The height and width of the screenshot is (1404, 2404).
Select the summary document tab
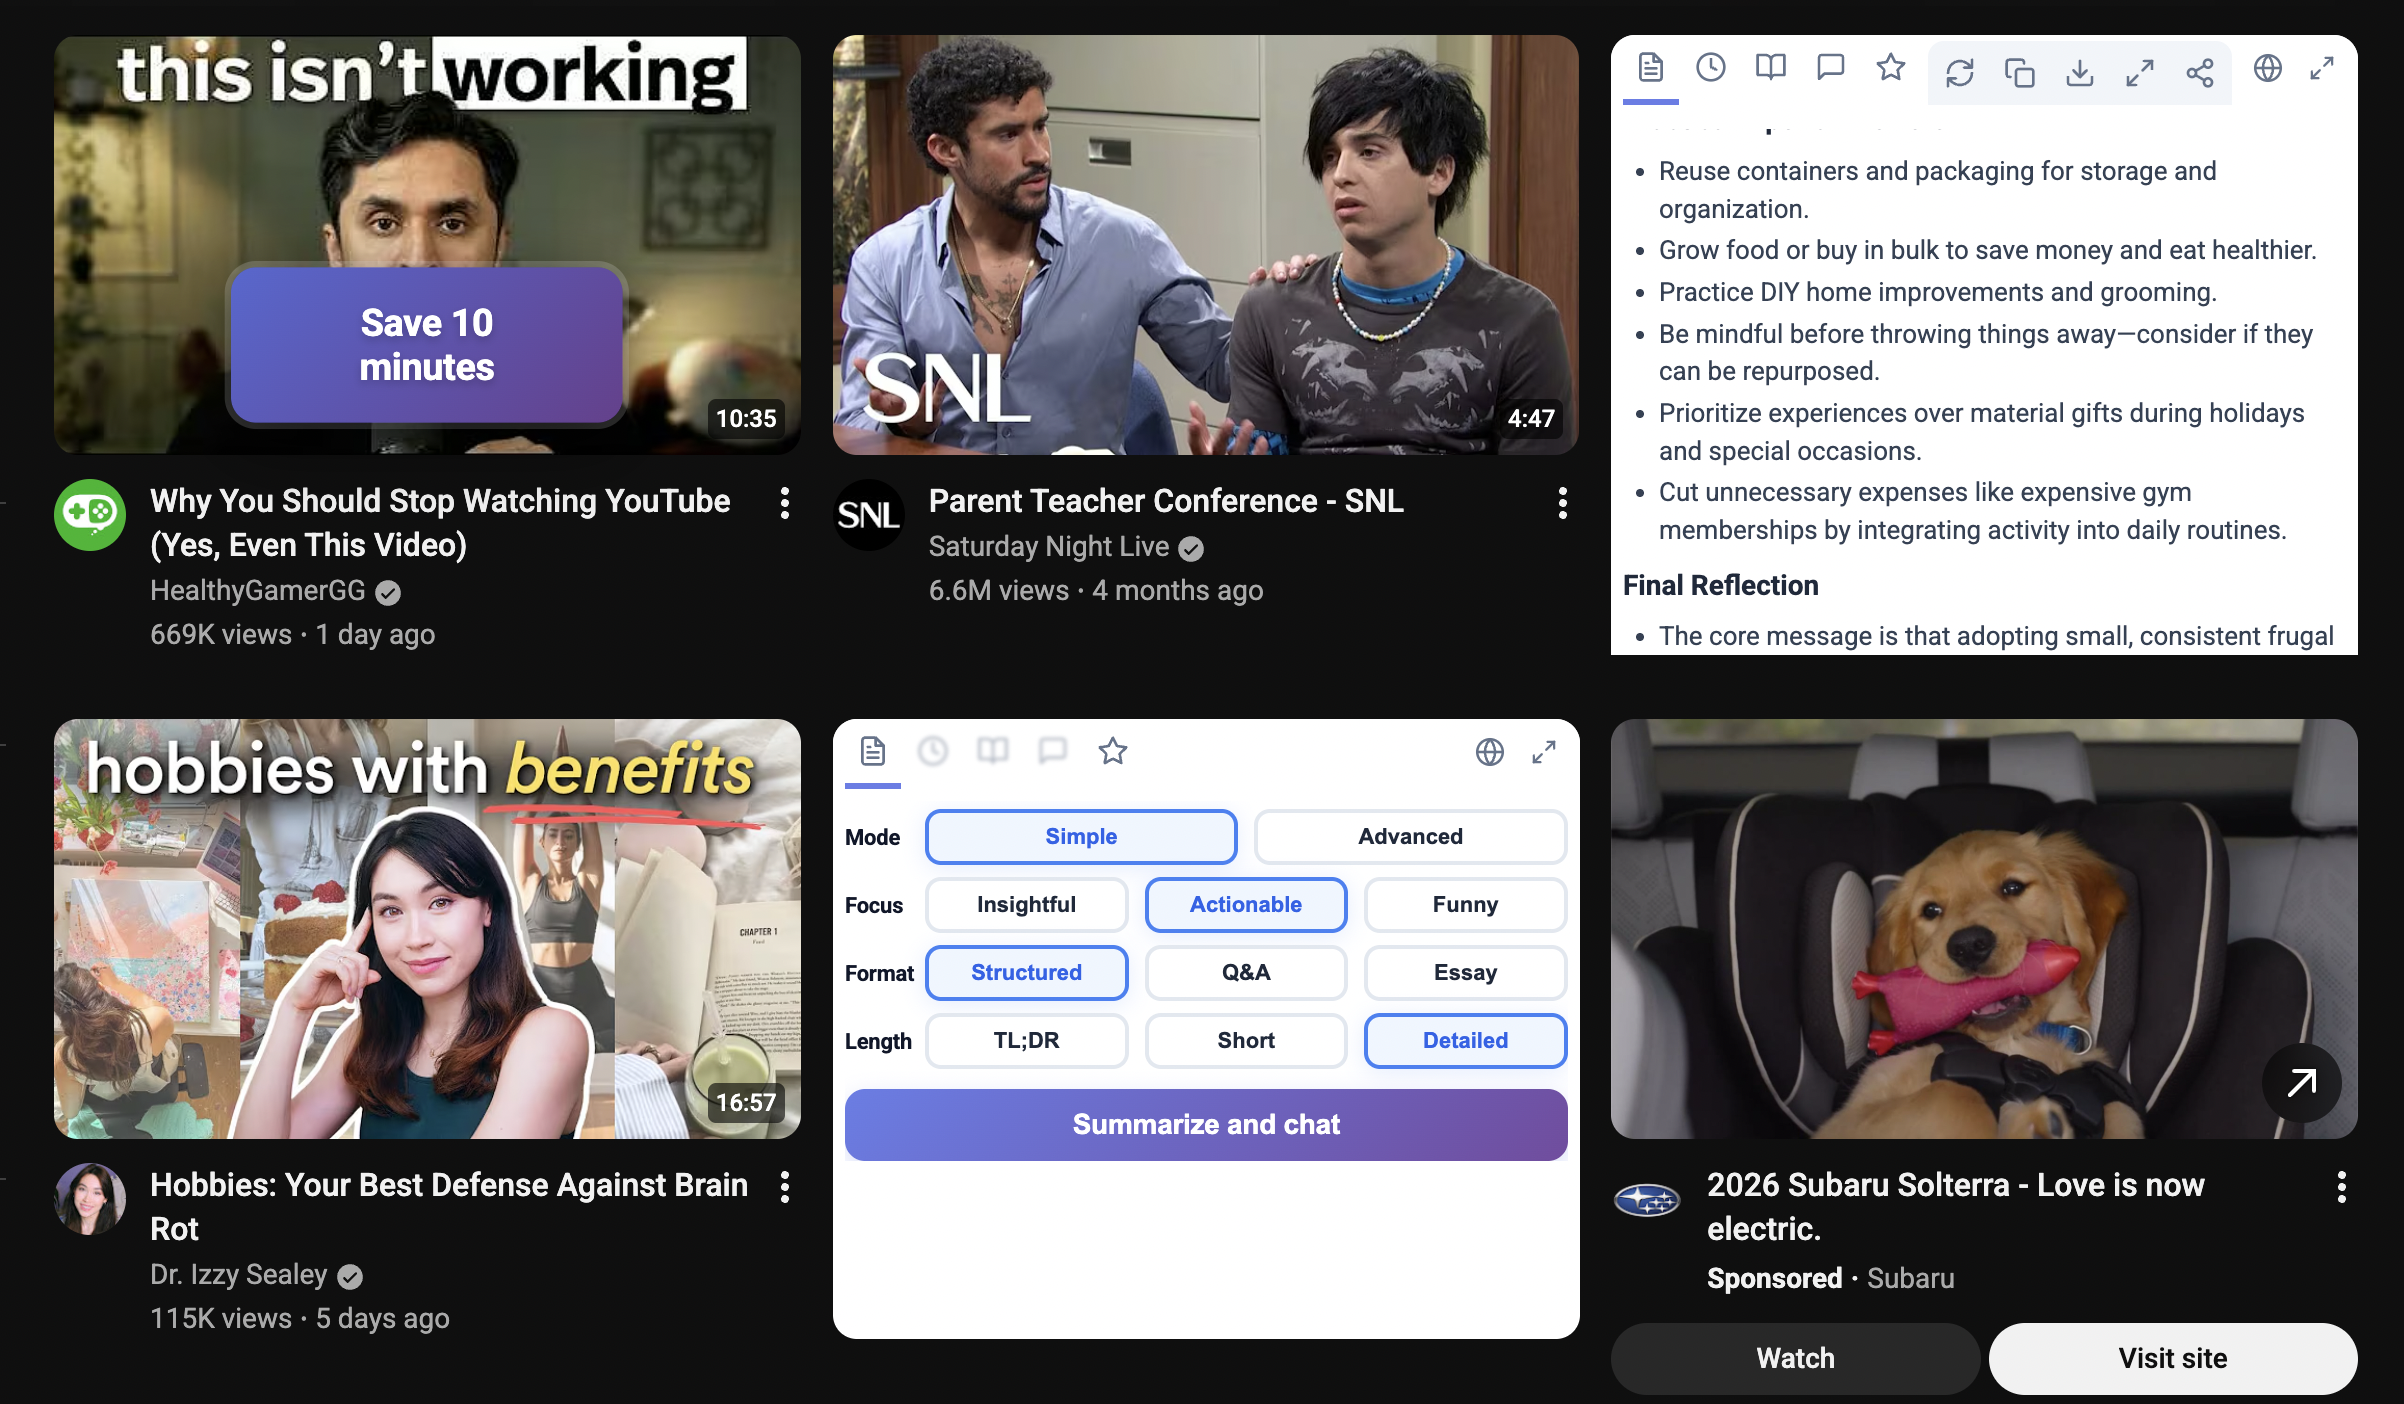pyautogui.click(x=1649, y=68)
